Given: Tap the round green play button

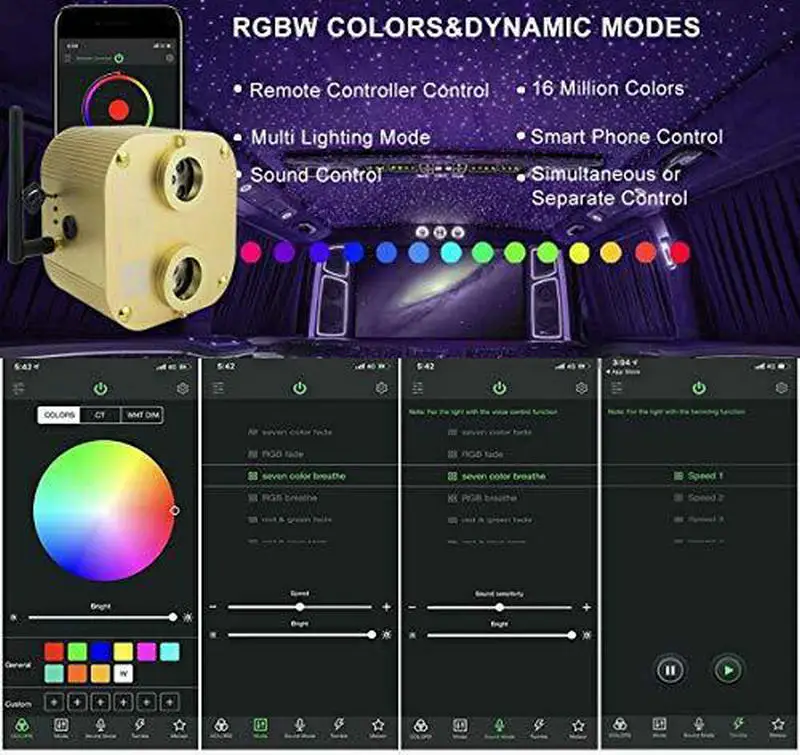Looking at the screenshot, I should (728, 670).
